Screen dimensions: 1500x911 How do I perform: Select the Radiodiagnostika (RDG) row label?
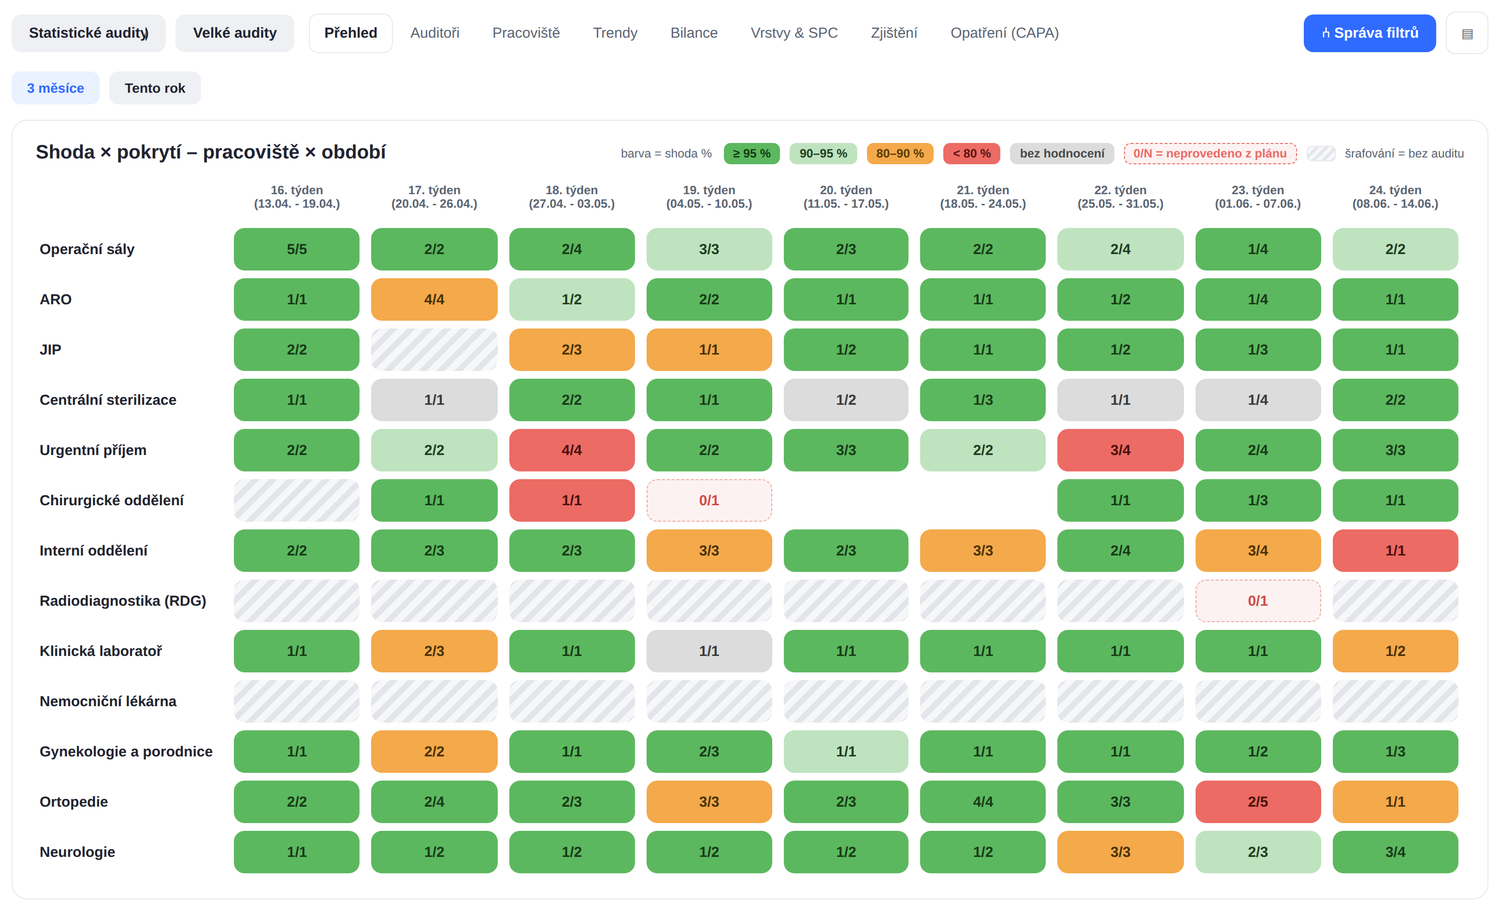[123, 601]
